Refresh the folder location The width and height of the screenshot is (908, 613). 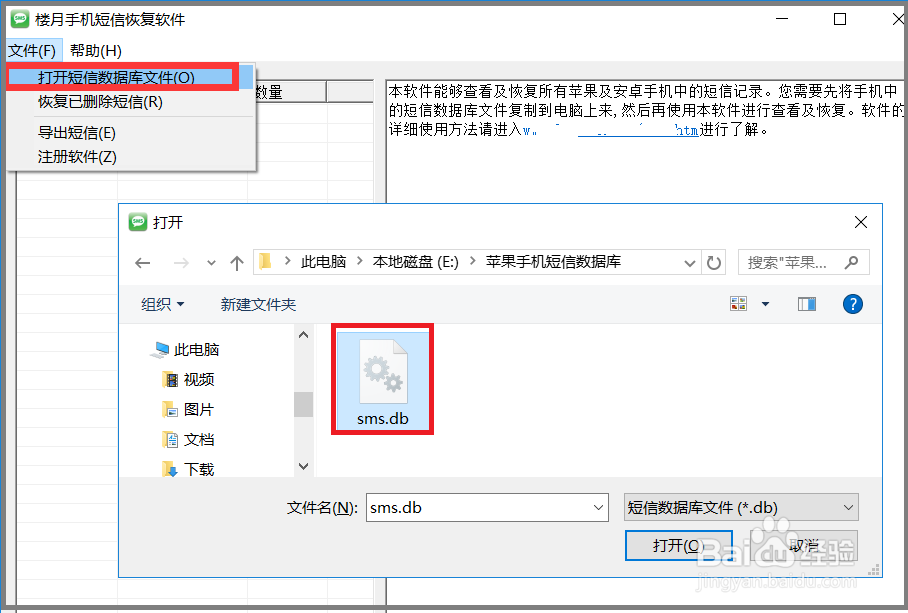[x=713, y=263]
